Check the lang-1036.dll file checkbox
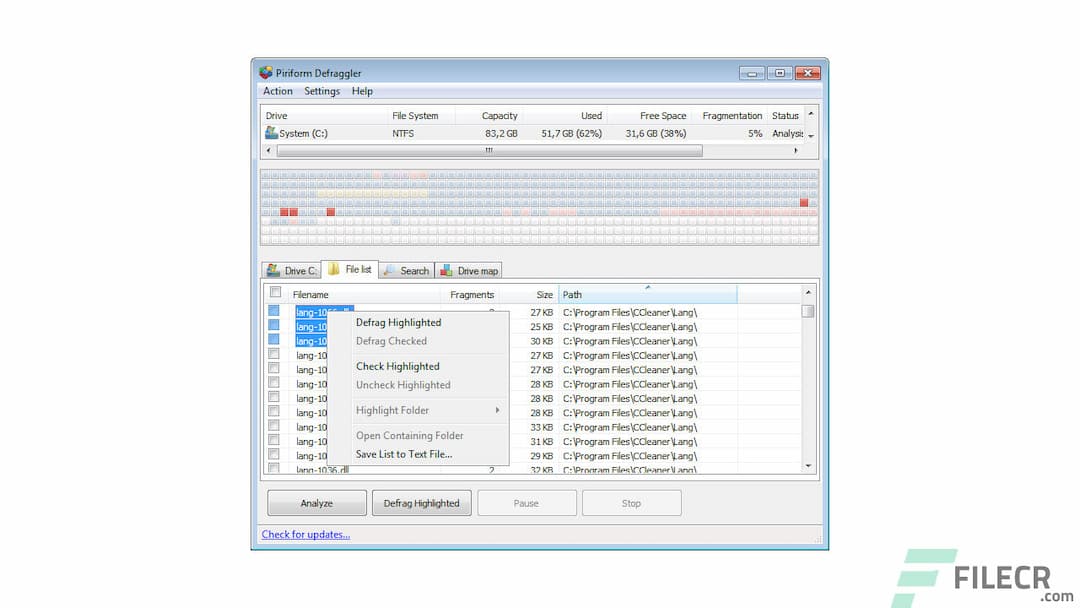1080x608 pixels. pyautogui.click(x=275, y=469)
